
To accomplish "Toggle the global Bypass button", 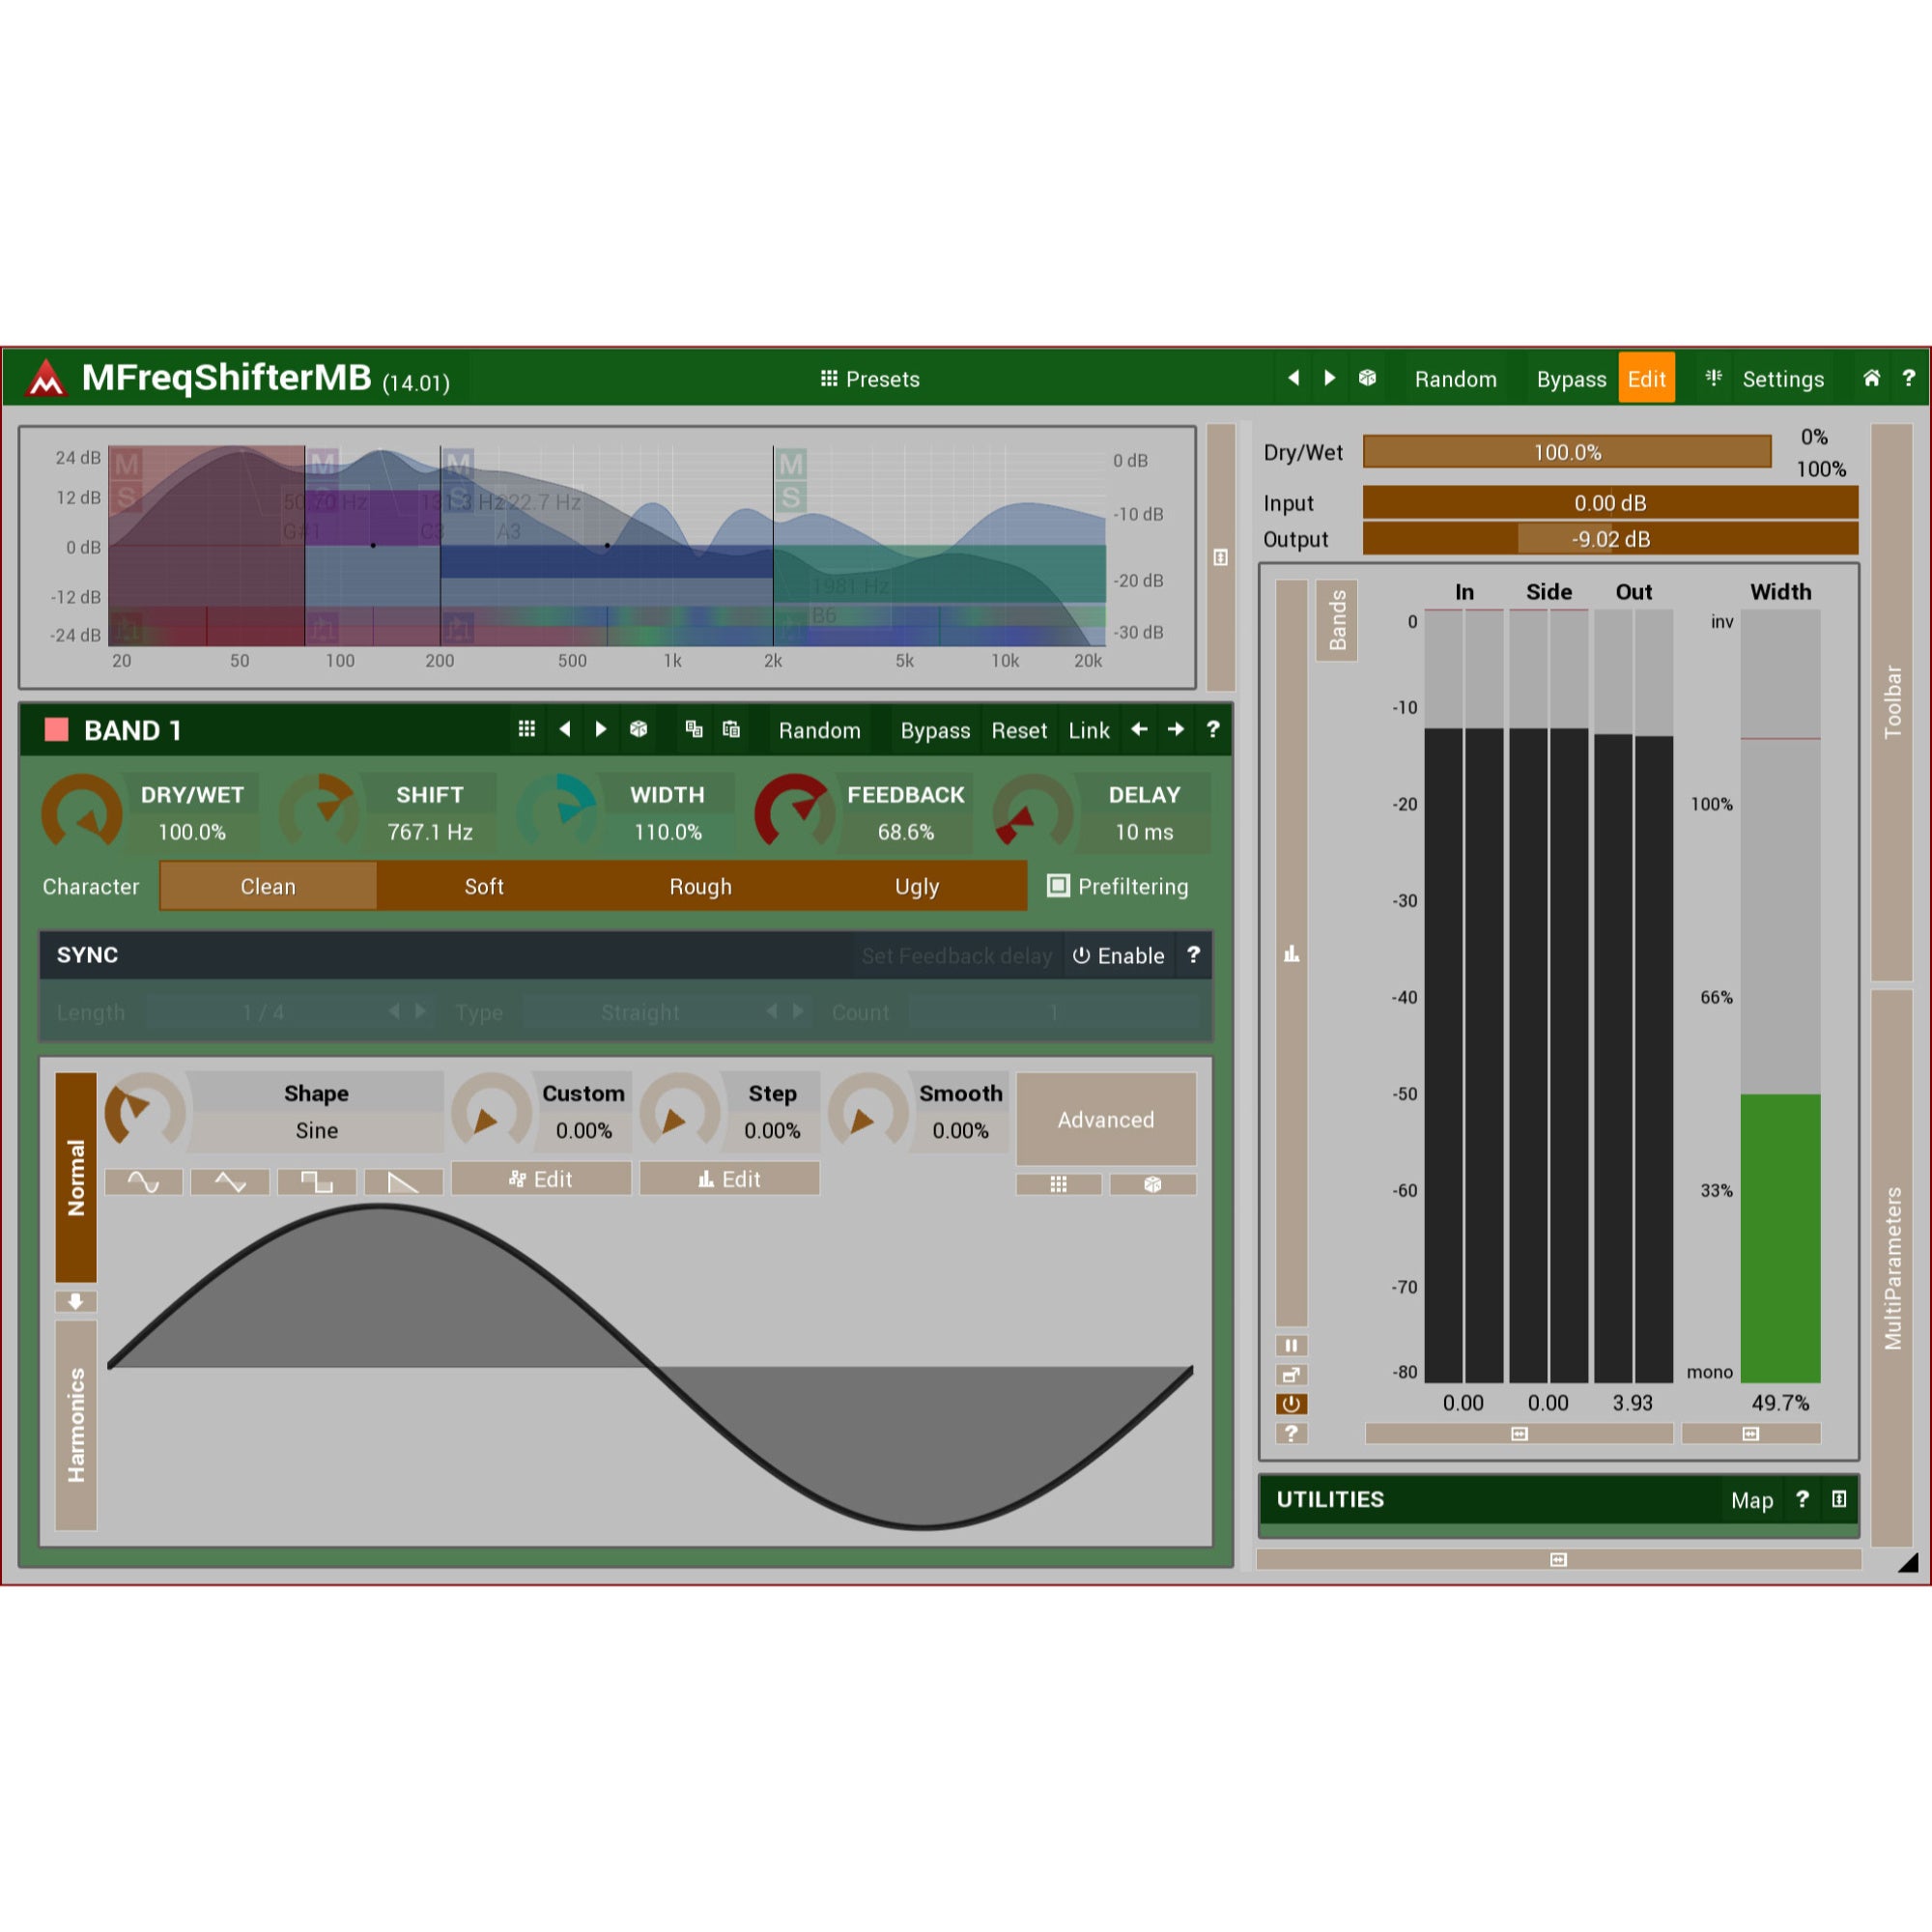I will coord(1571,379).
